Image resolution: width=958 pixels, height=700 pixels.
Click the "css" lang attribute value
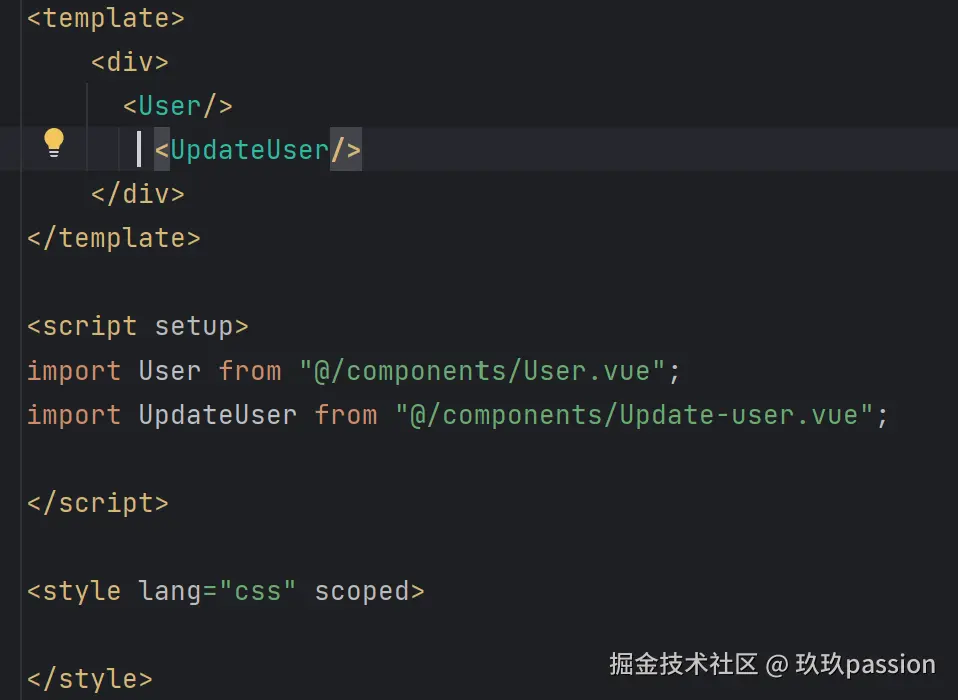tap(258, 591)
